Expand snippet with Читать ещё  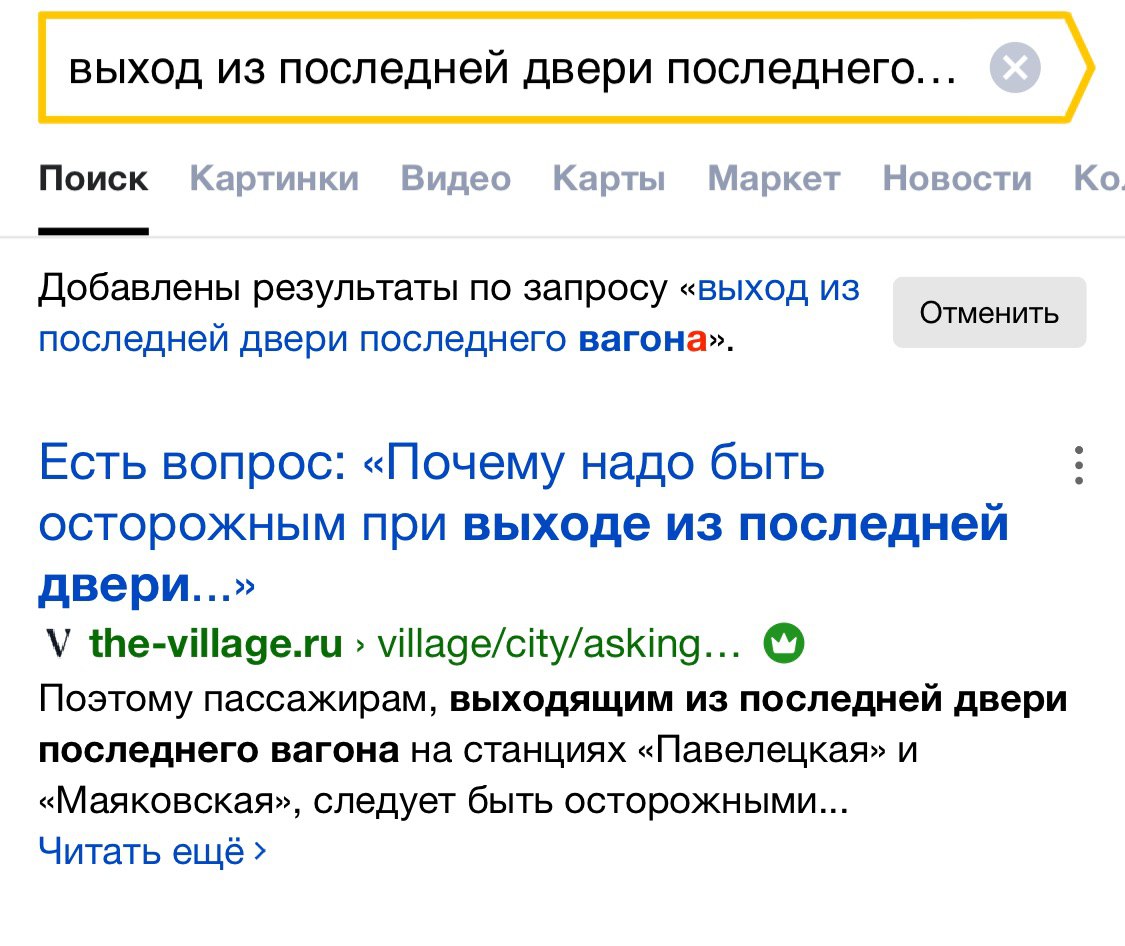pyautogui.click(x=152, y=851)
